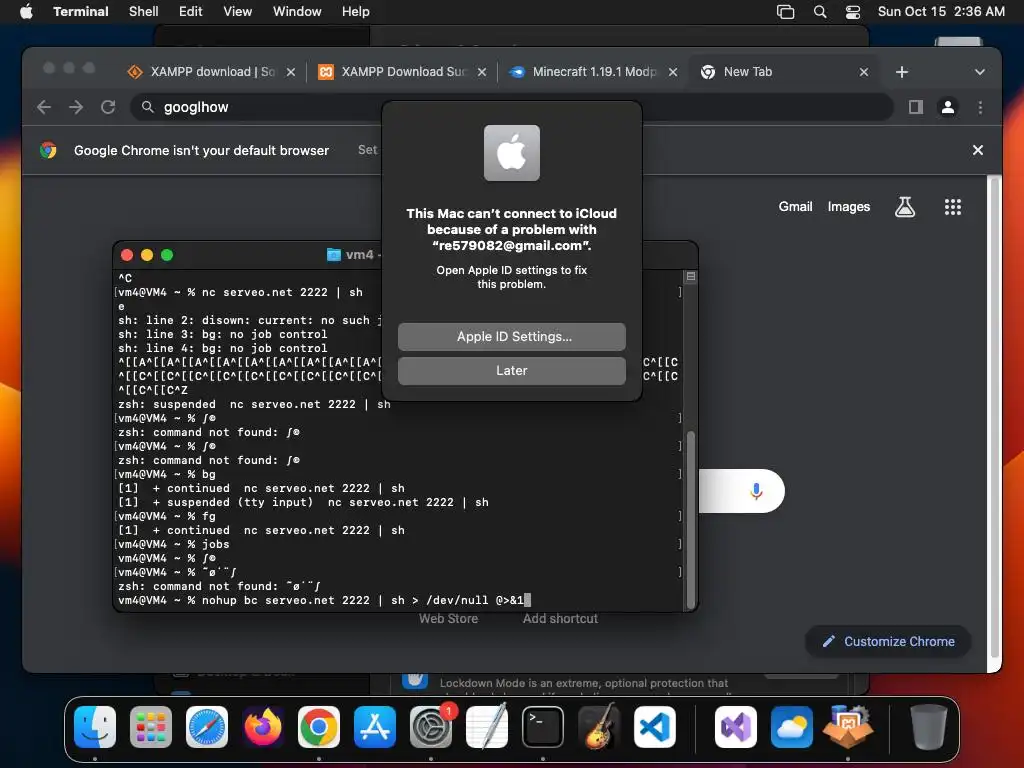Click Apple ID Settings button
The width and height of the screenshot is (1024, 768).
(511, 336)
